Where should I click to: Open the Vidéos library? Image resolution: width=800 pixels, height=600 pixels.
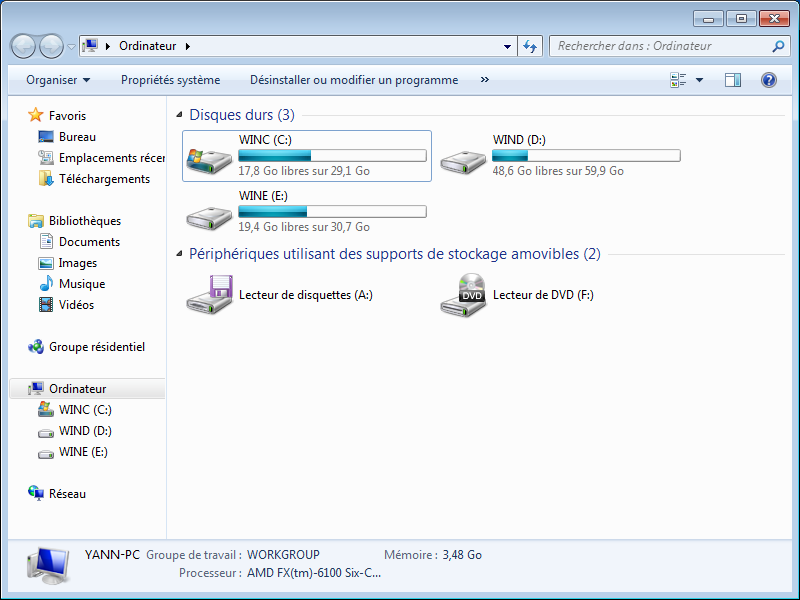[x=76, y=305]
